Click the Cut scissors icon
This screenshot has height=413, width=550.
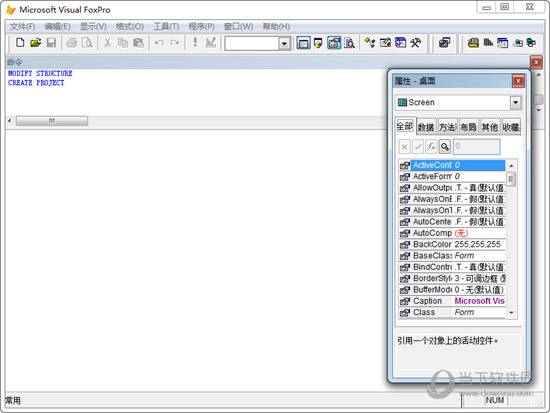[107, 43]
